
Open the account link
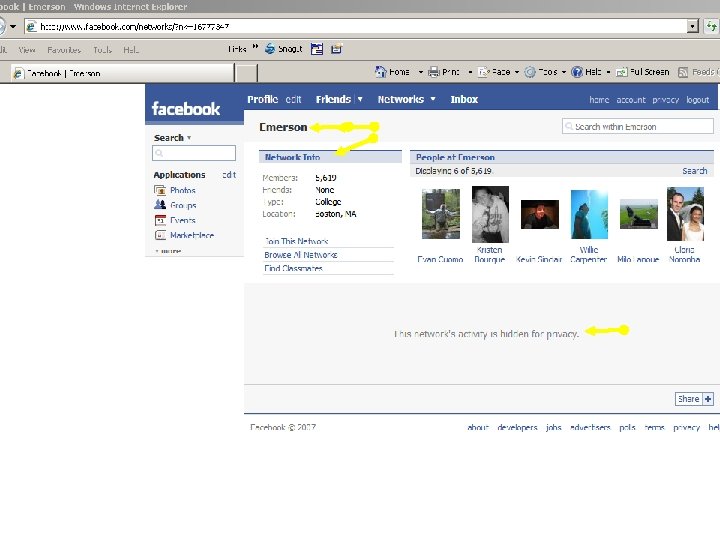(x=630, y=100)
